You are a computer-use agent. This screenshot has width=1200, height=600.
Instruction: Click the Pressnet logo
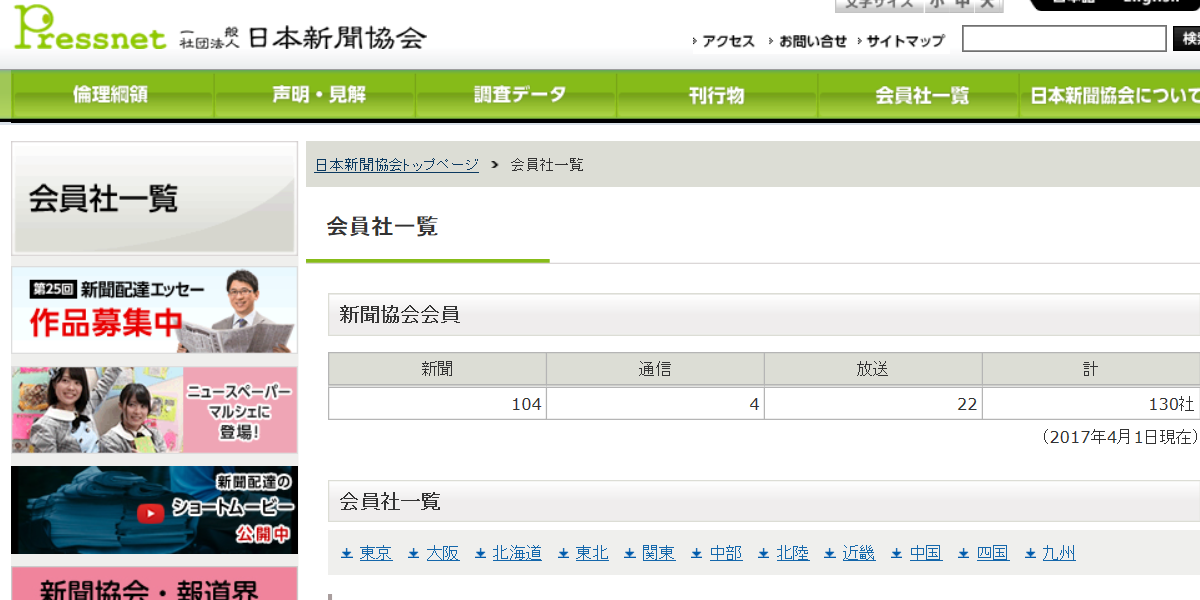coord(90,30)
